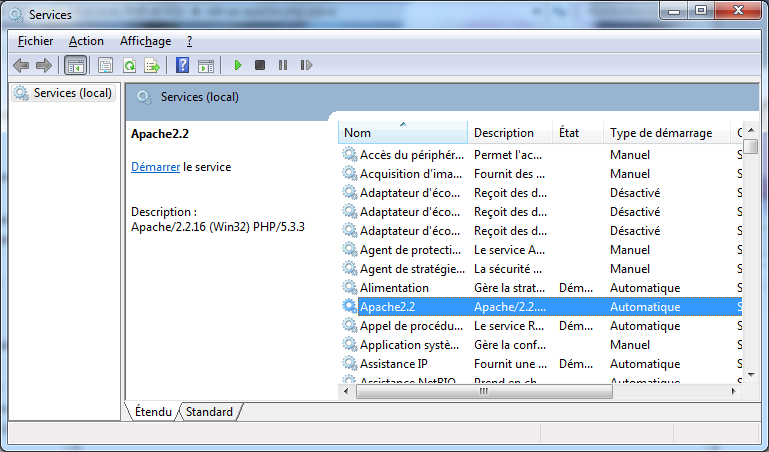This screenshot has width=769, height=452.
Task: Click 'Gère la conf...' description cell
Action: [510, 345]
